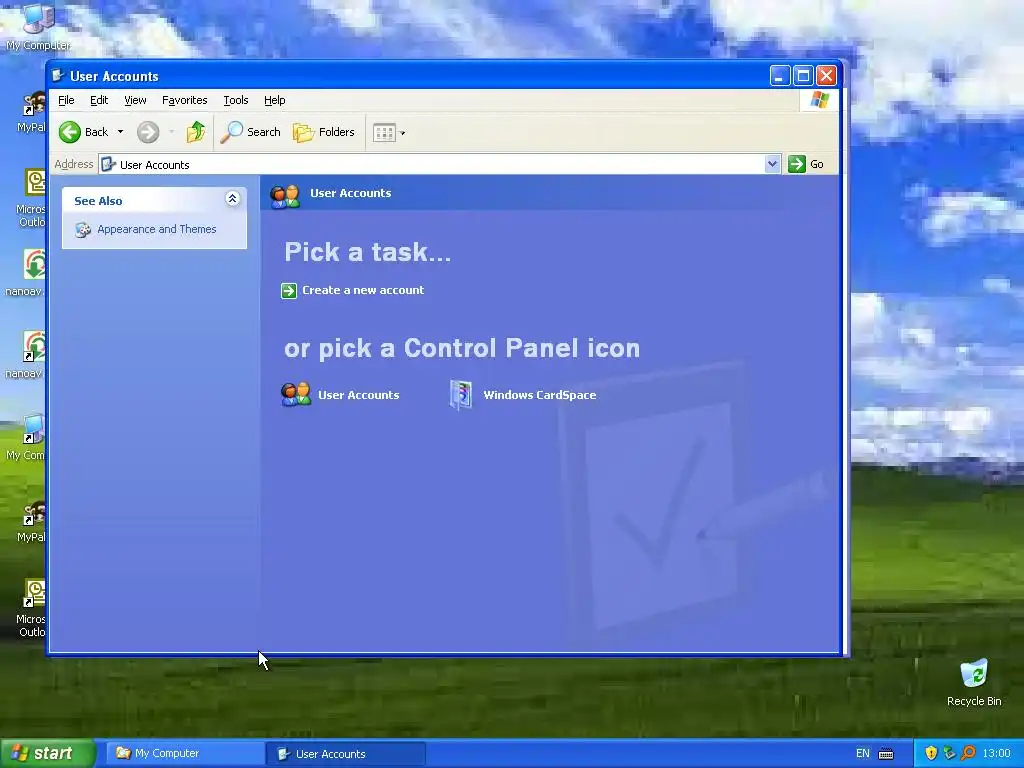This screenshot has height=768, width=1024.
Task: Toggle the Folders pane button
Action: [x=323, y=132]
